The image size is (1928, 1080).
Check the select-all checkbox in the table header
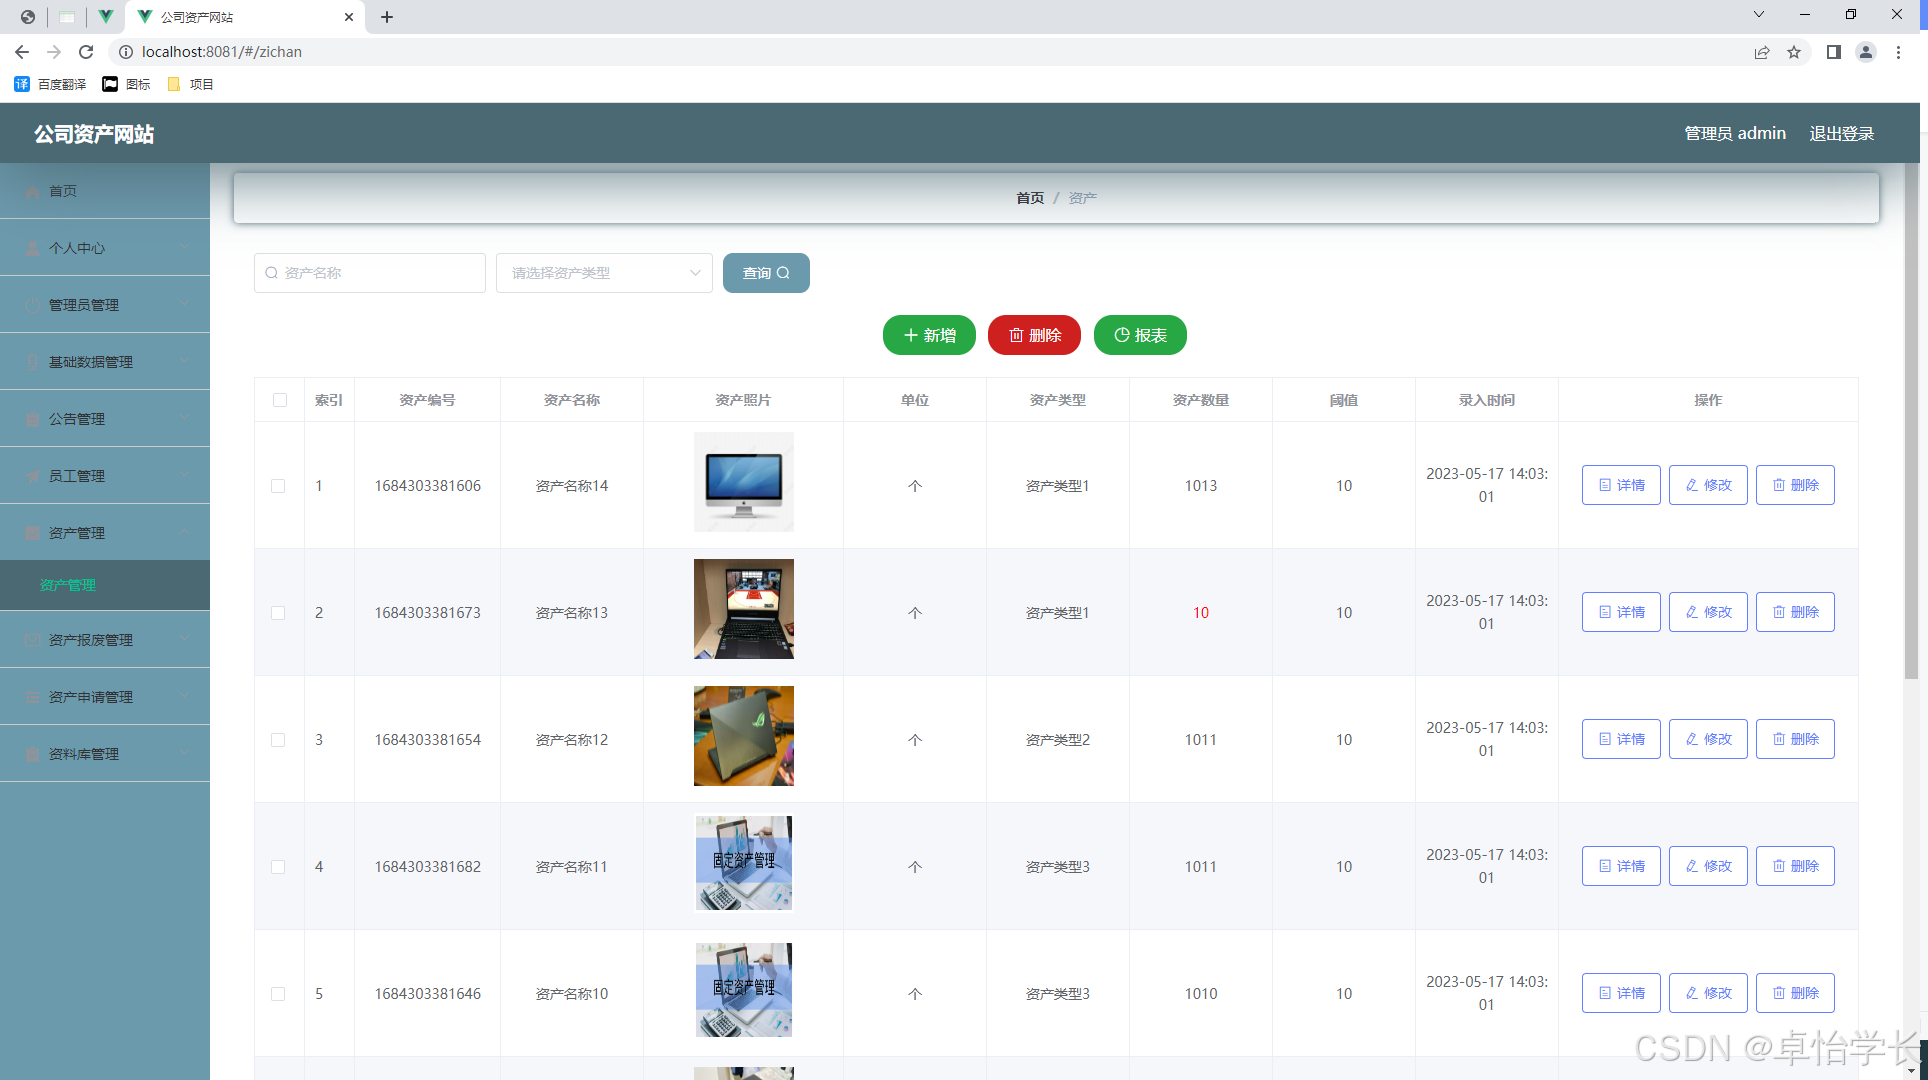click(280, 400)
